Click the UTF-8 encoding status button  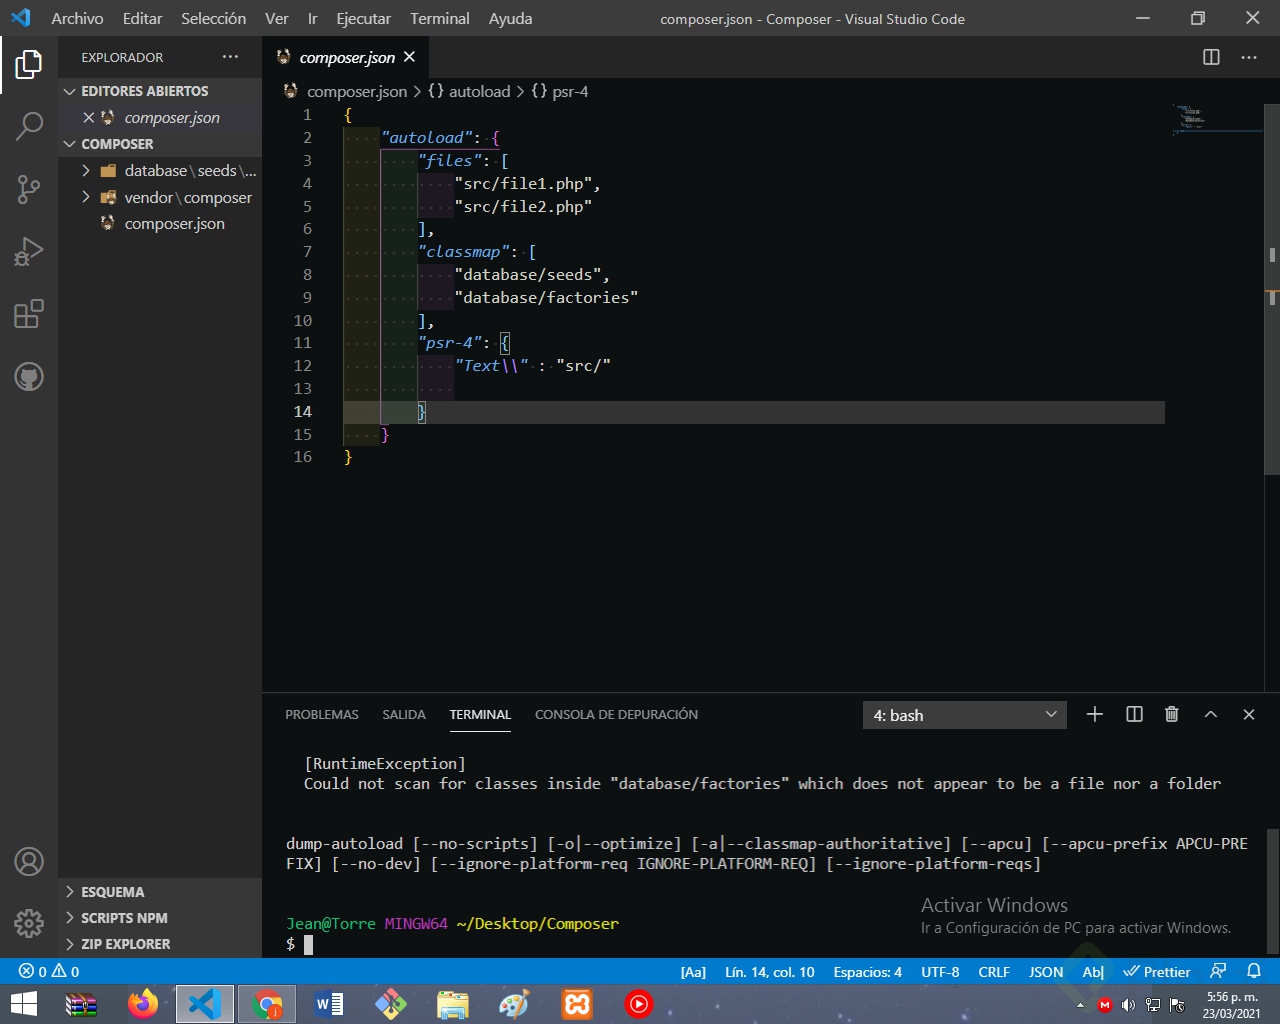tap(940, 972)
